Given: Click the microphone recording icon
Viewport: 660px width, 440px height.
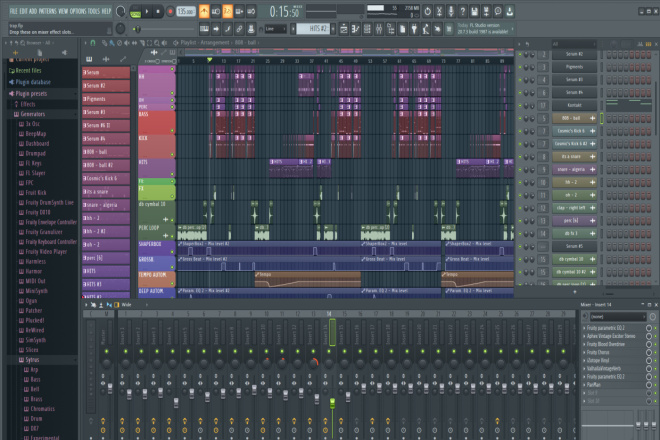Looking at the screenshot, I should click(x=451, y=11).
